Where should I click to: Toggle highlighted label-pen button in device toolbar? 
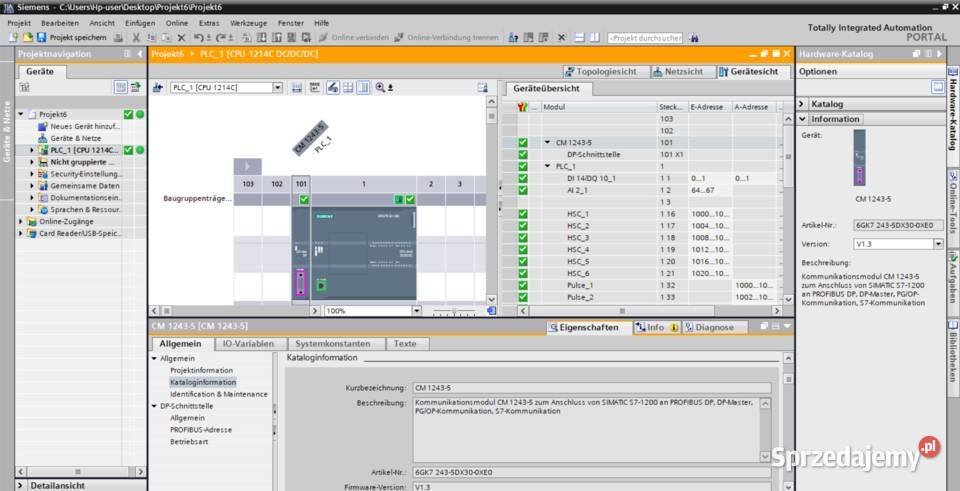(x=333, y=88)
